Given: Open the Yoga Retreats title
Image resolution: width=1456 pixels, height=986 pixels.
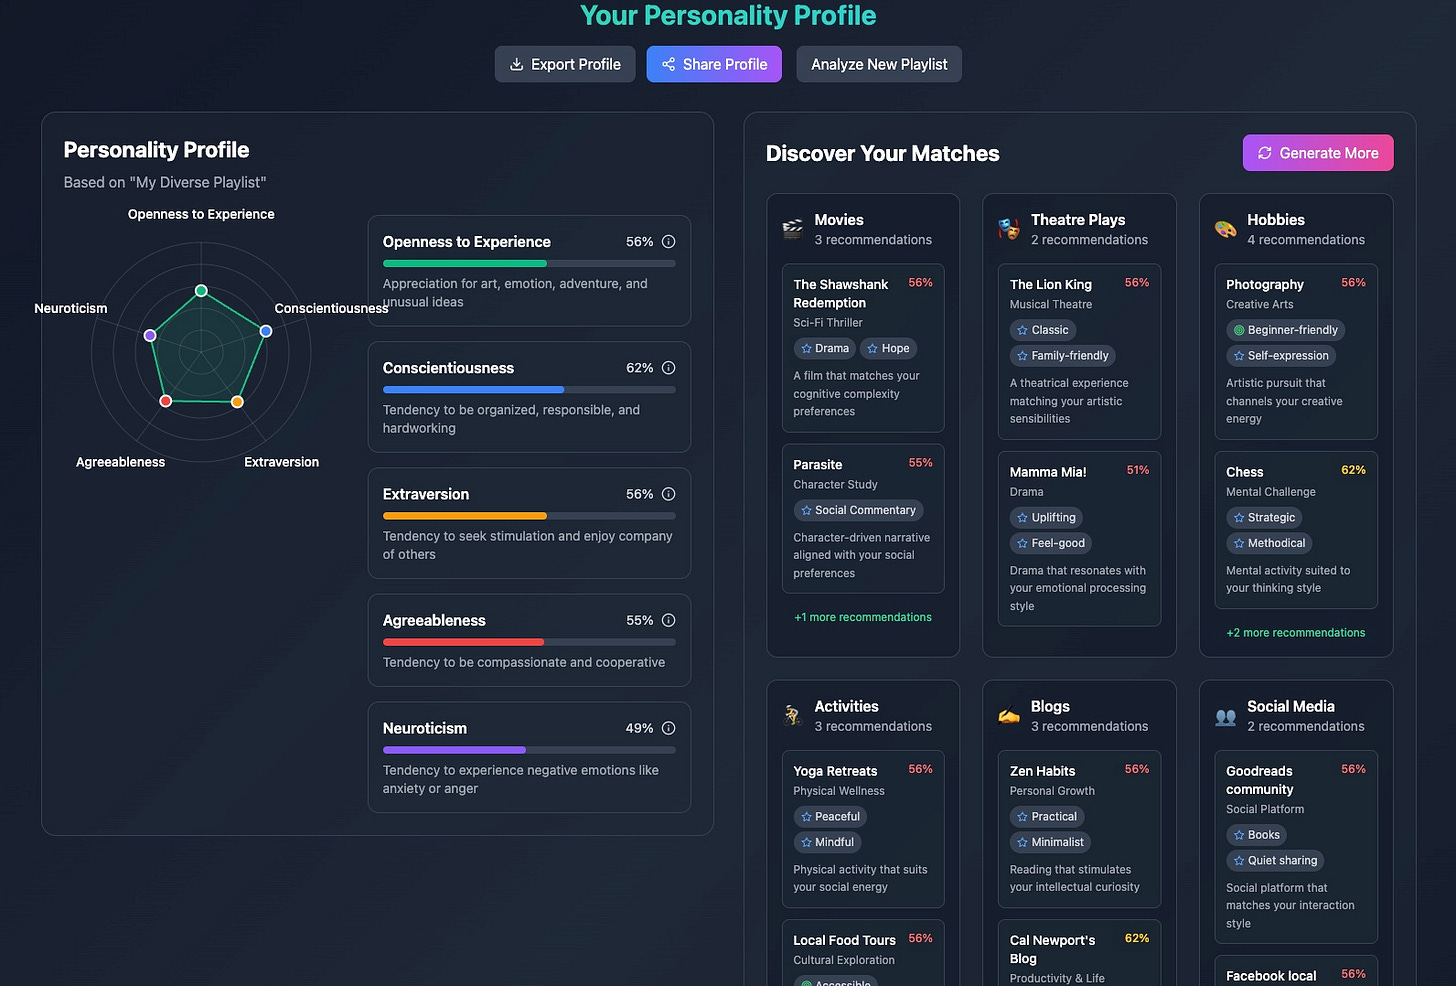Looking at the screenshot, I should (x=835, y=772).
